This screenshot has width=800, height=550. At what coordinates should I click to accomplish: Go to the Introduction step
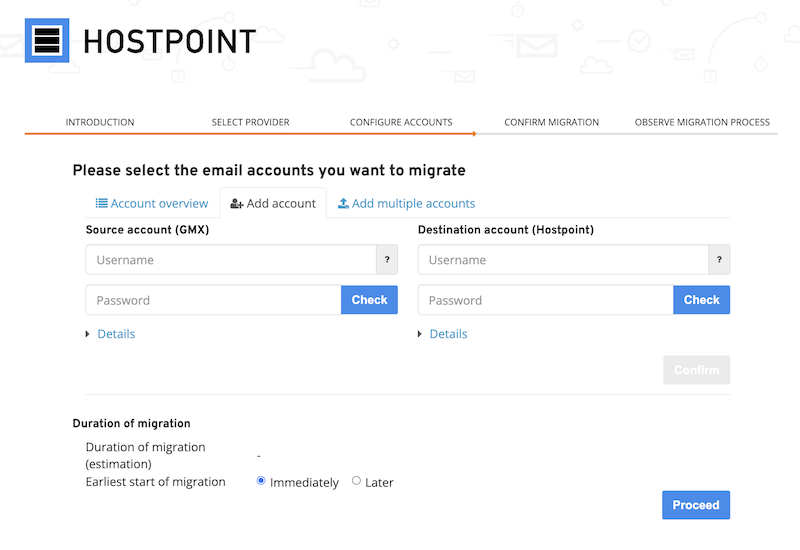[100, 122]
